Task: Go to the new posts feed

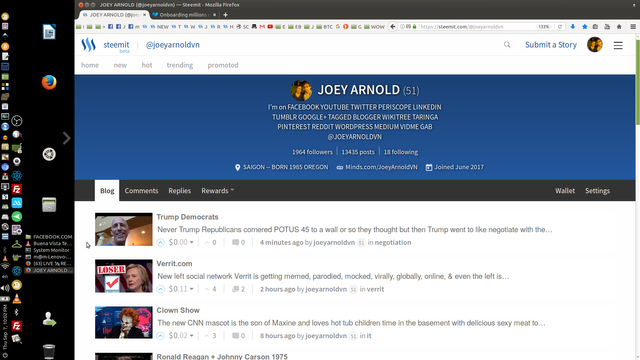Action: click(x=120, y=65)
